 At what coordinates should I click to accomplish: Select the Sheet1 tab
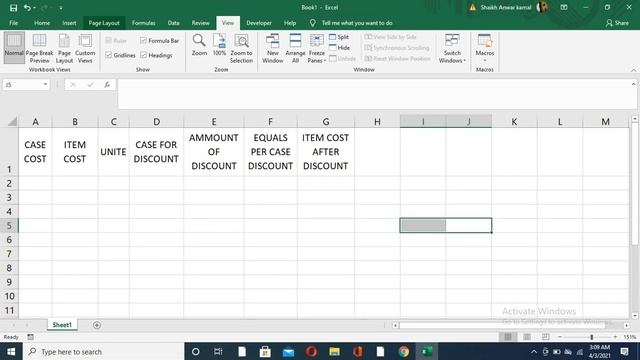(62, 325)
